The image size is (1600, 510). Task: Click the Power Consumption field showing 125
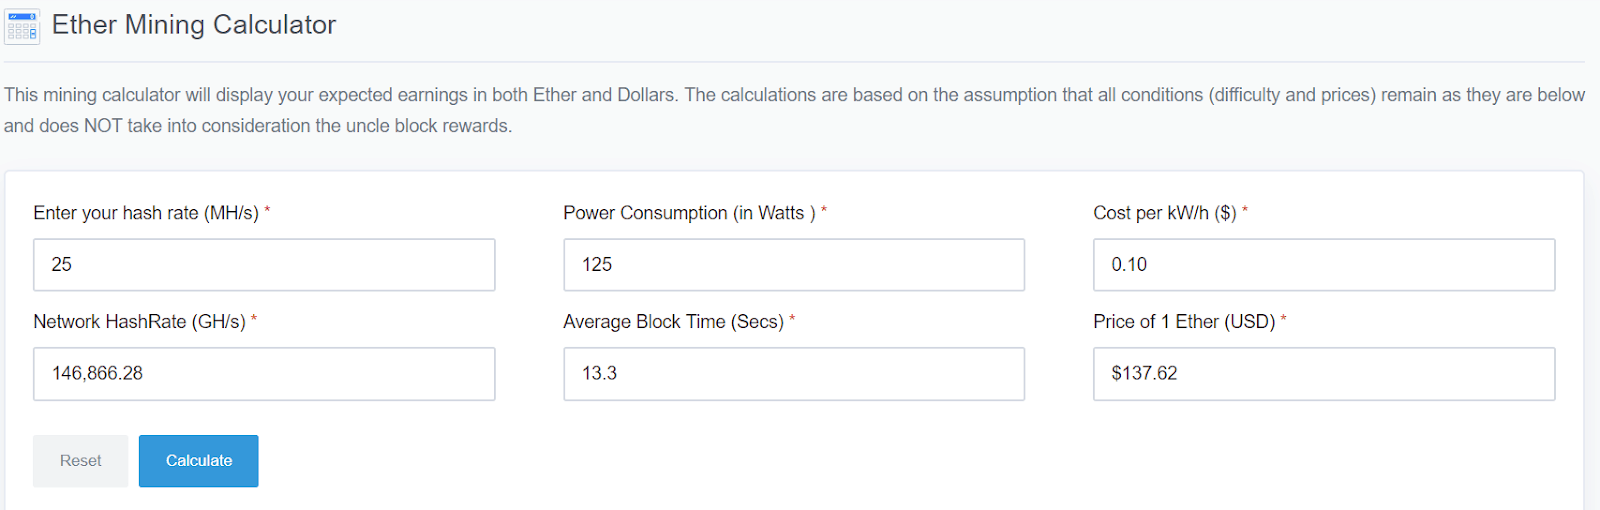tap(794, 265)
